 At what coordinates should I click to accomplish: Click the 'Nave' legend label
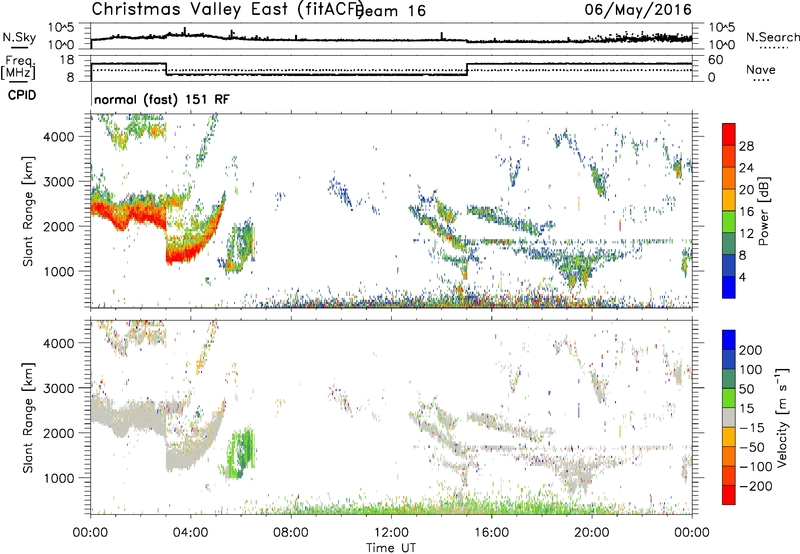[760, 70]
